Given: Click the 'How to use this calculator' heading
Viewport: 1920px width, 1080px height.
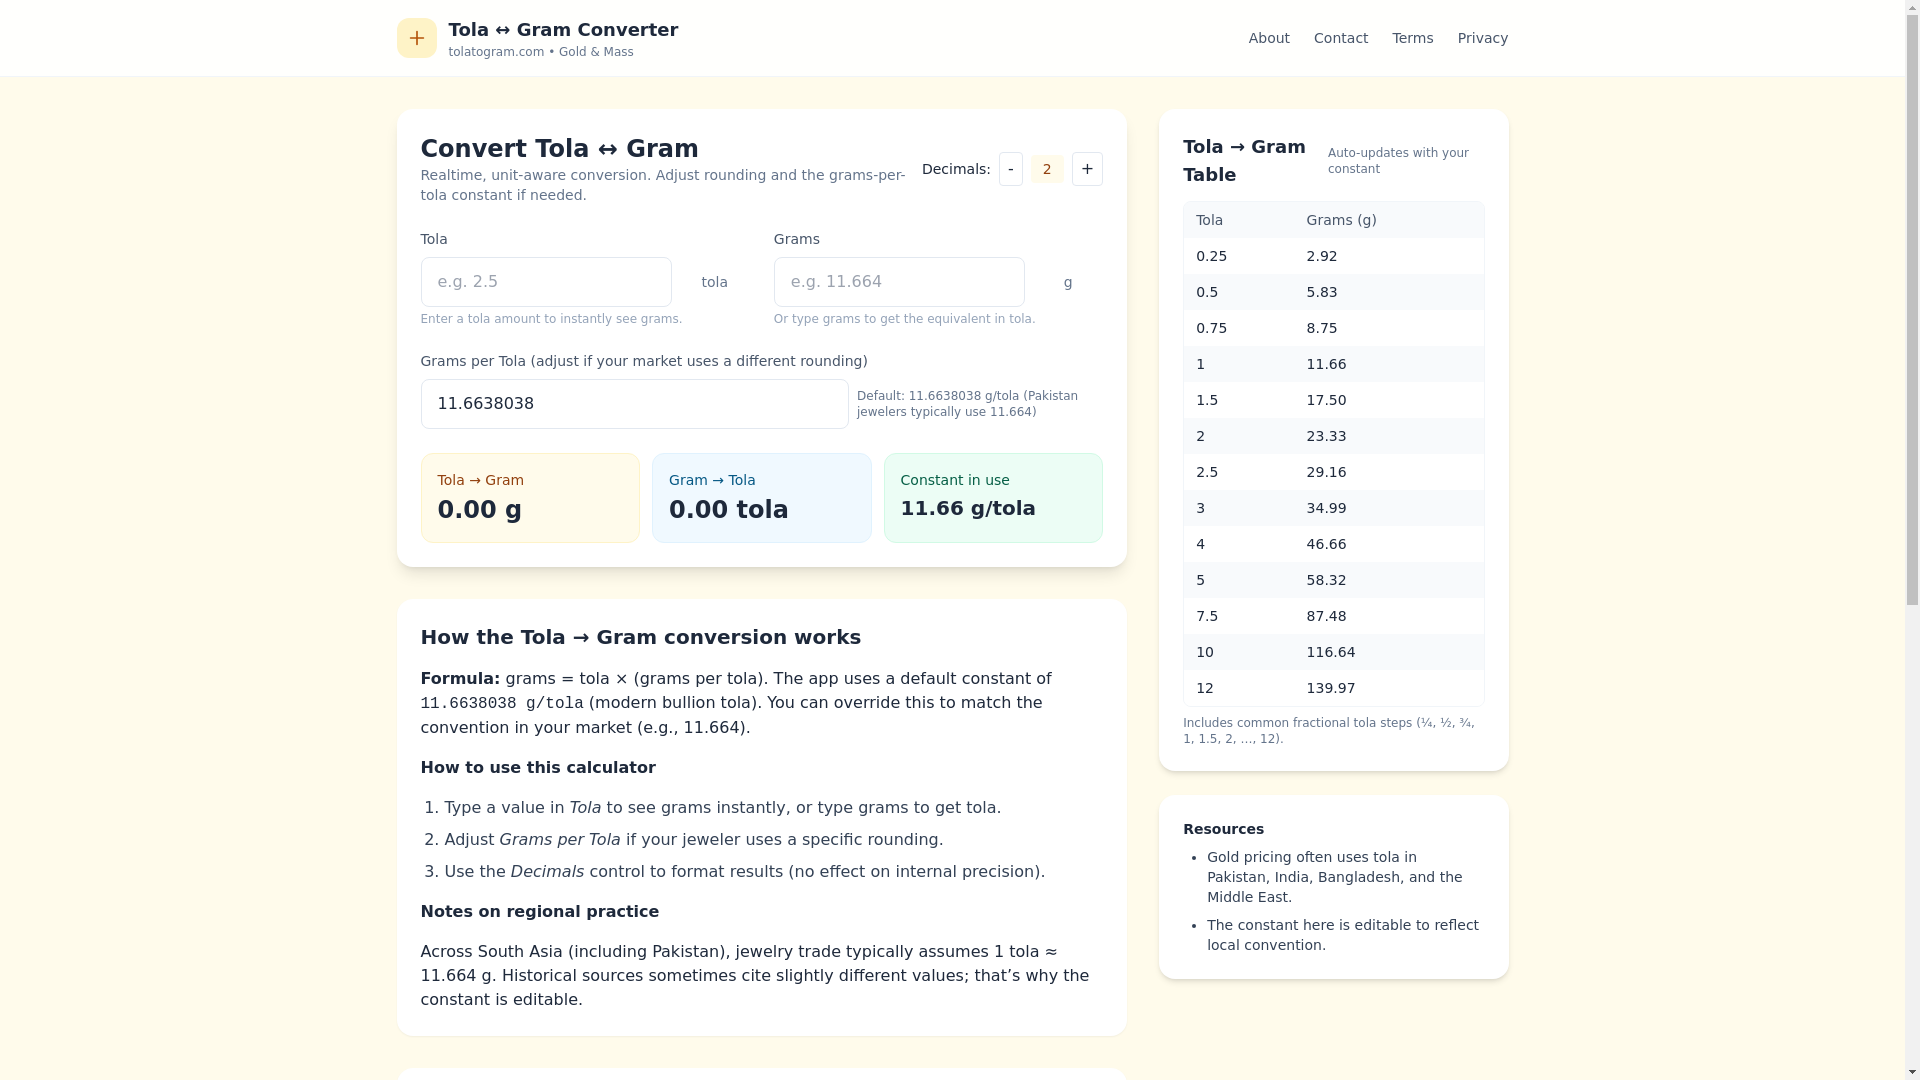Looking at the screenshot, I should (538, 768).
